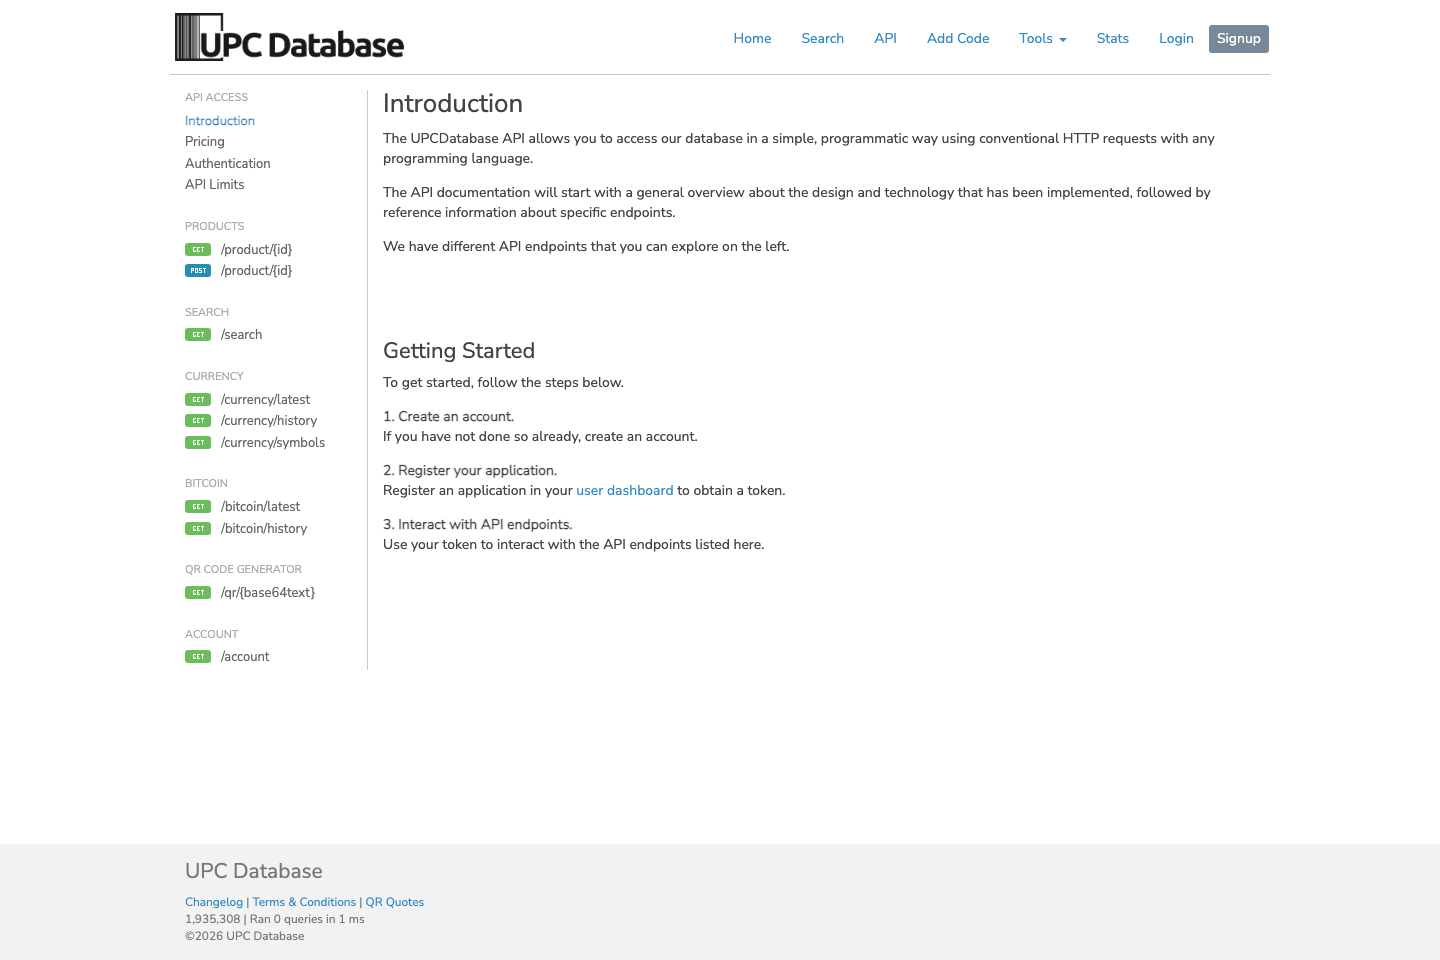Open the user dashboard link
Viewport: 1440px width, 960px height.
tap(625, 490)
